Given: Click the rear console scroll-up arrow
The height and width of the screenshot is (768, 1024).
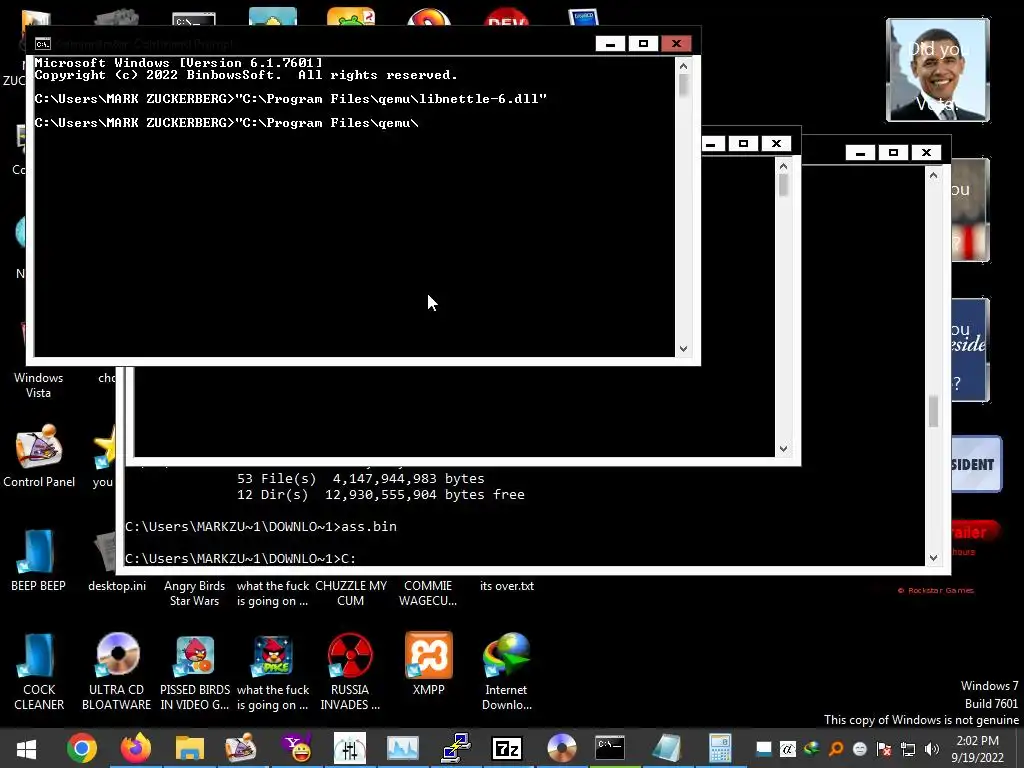Looking at the screenshot, I should (x=933, y=175).
